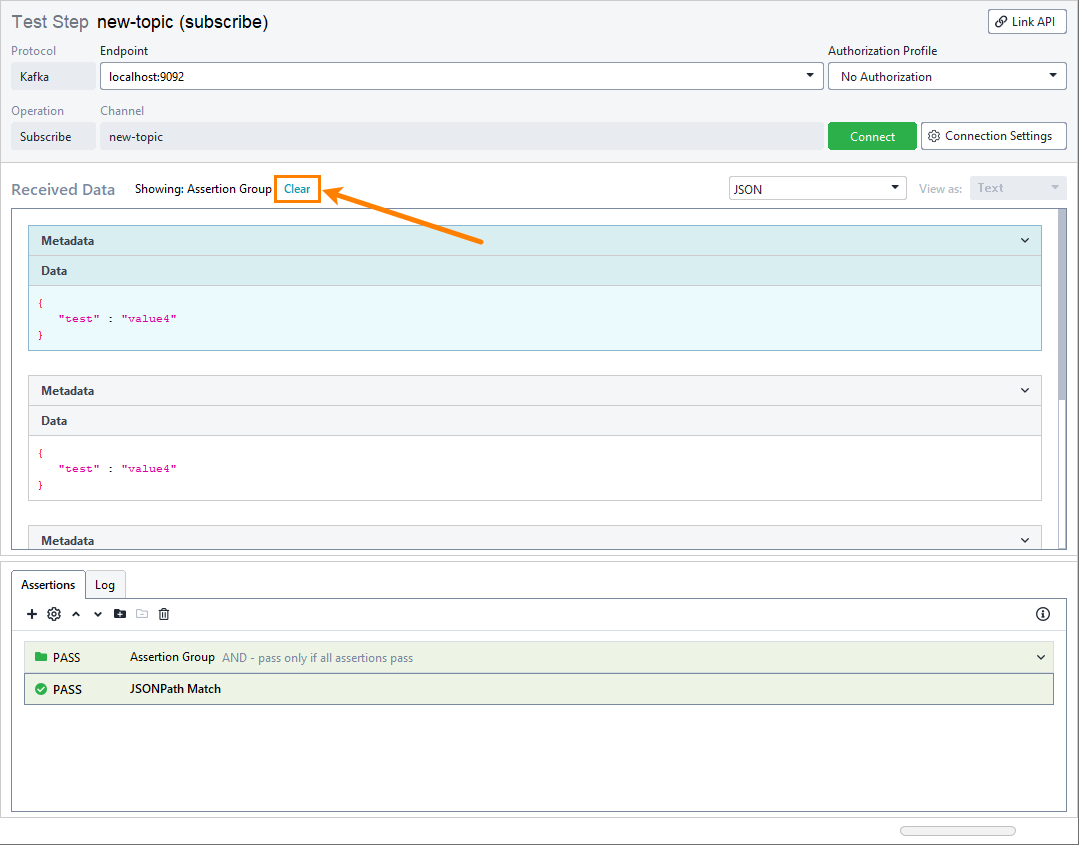The image size is (1079, 845).
Task: Collapse the first Metadata section
Action: point(1024,240)
